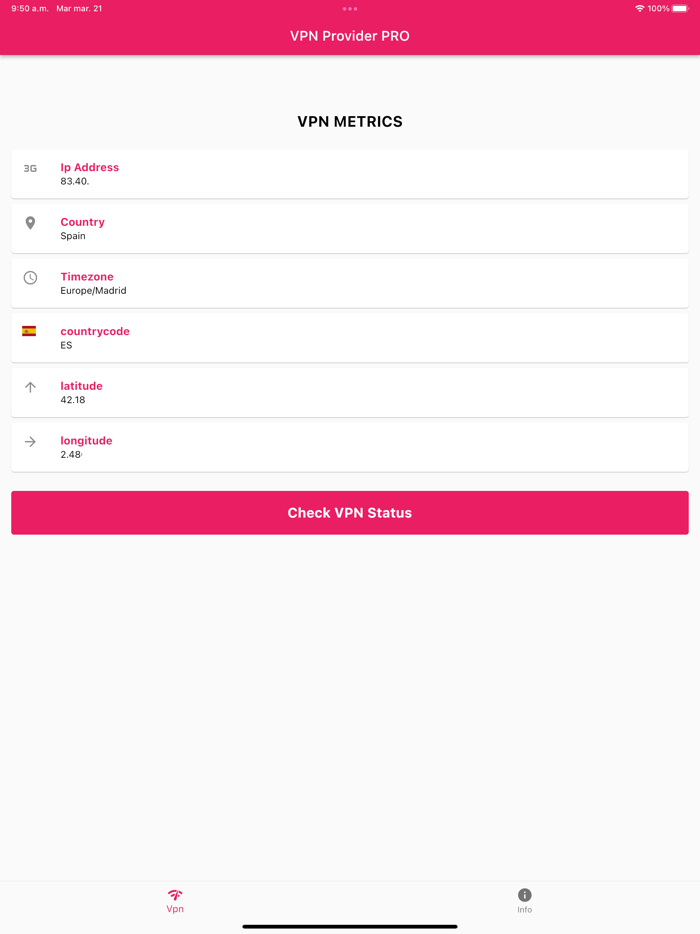This screenshot has height=934, width=700.
Task: Switch to the Vpn tab
Action: (x=175, y=903)
